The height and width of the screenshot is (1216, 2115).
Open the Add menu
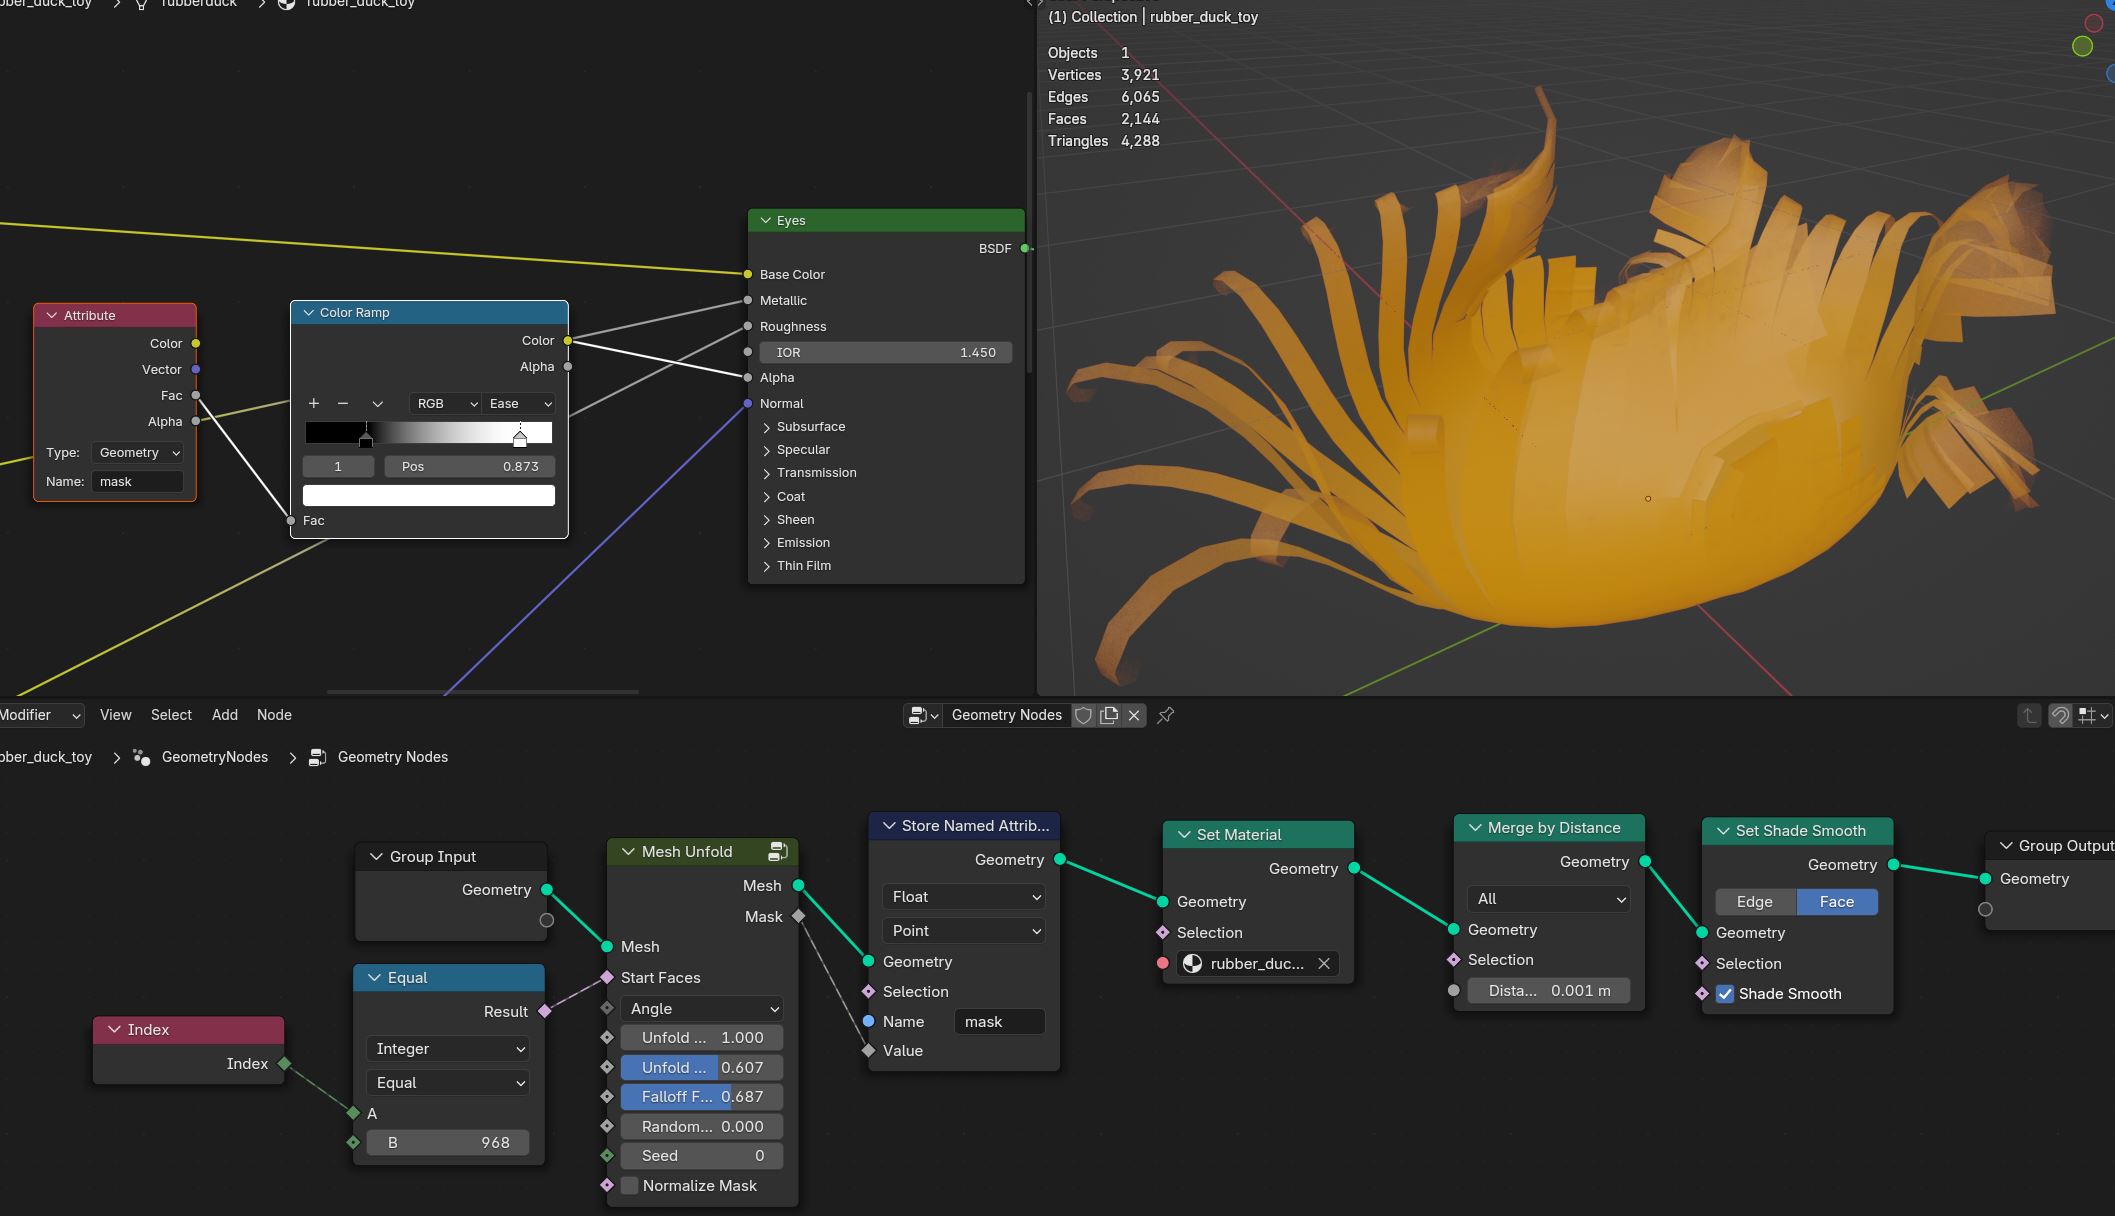[x=225, y=715]
